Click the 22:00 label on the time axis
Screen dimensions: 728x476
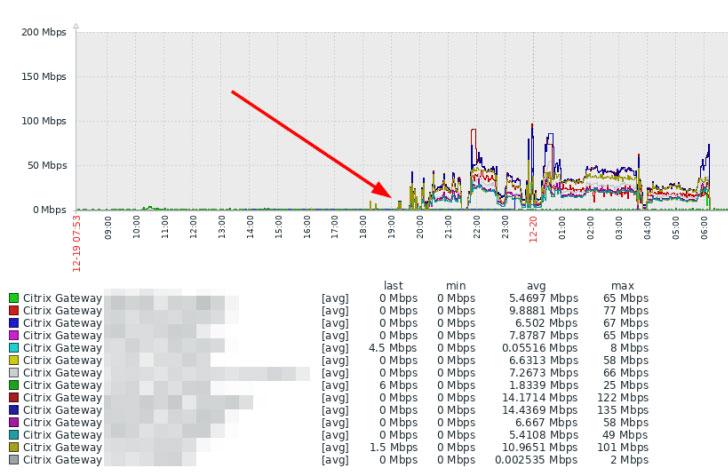[476, 227]
